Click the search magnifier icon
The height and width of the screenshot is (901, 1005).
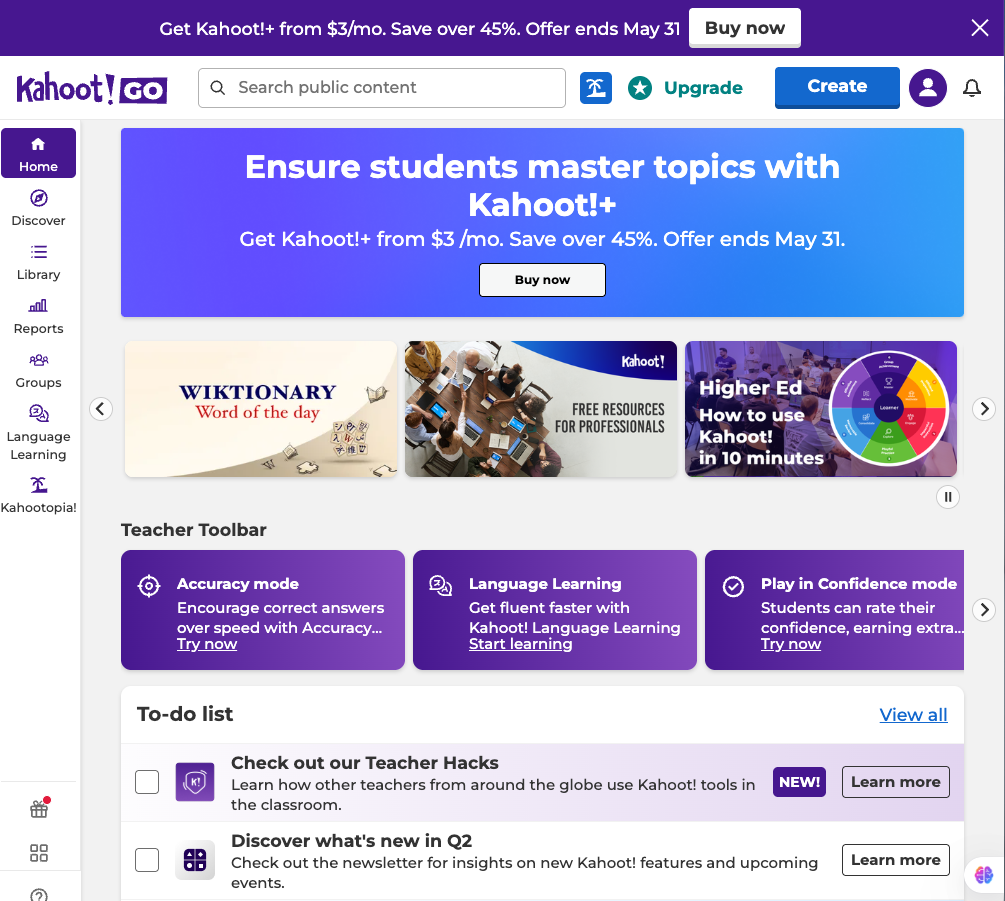[x=218, y=88]
